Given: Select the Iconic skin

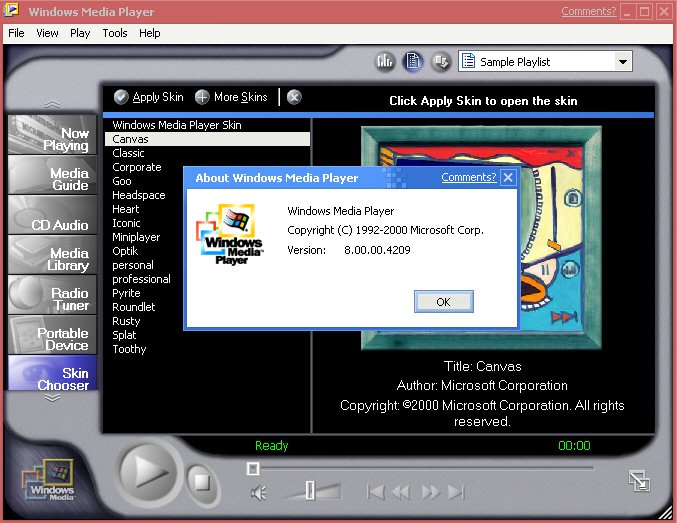Looking at the screenshot, I should (x=126, y=223).
